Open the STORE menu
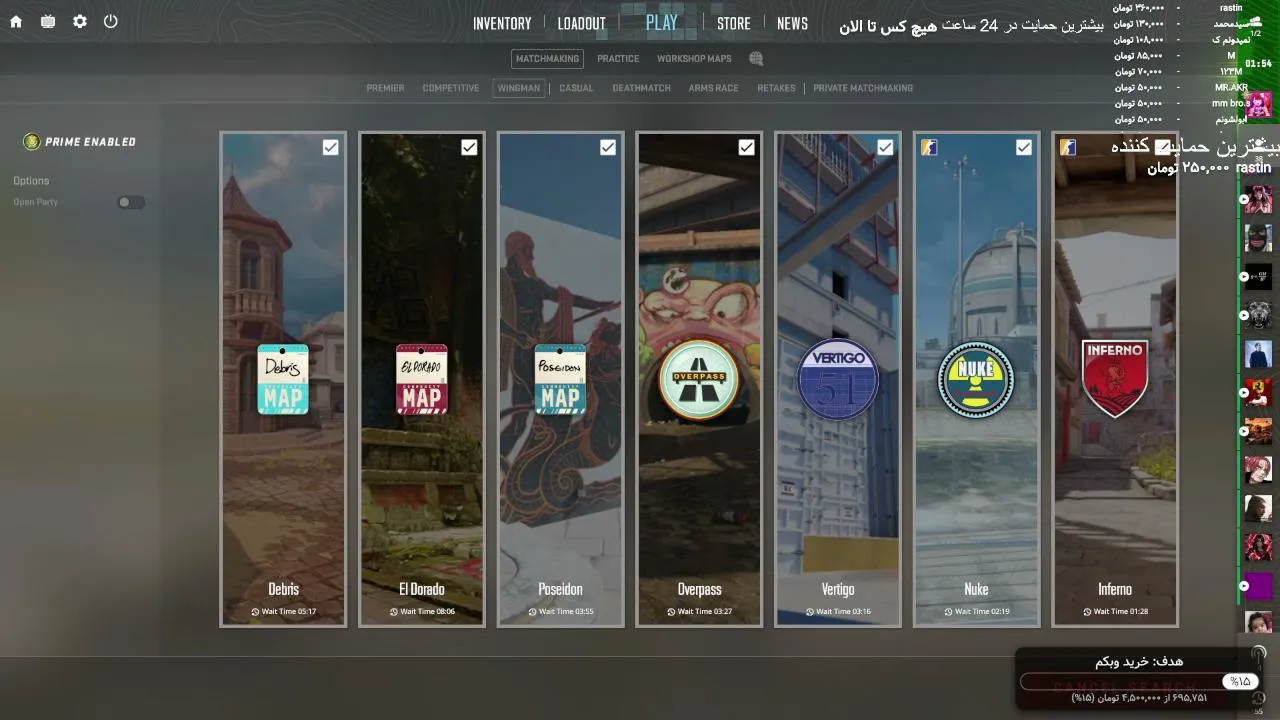The image size is (1280, 720). click(734, 24)
